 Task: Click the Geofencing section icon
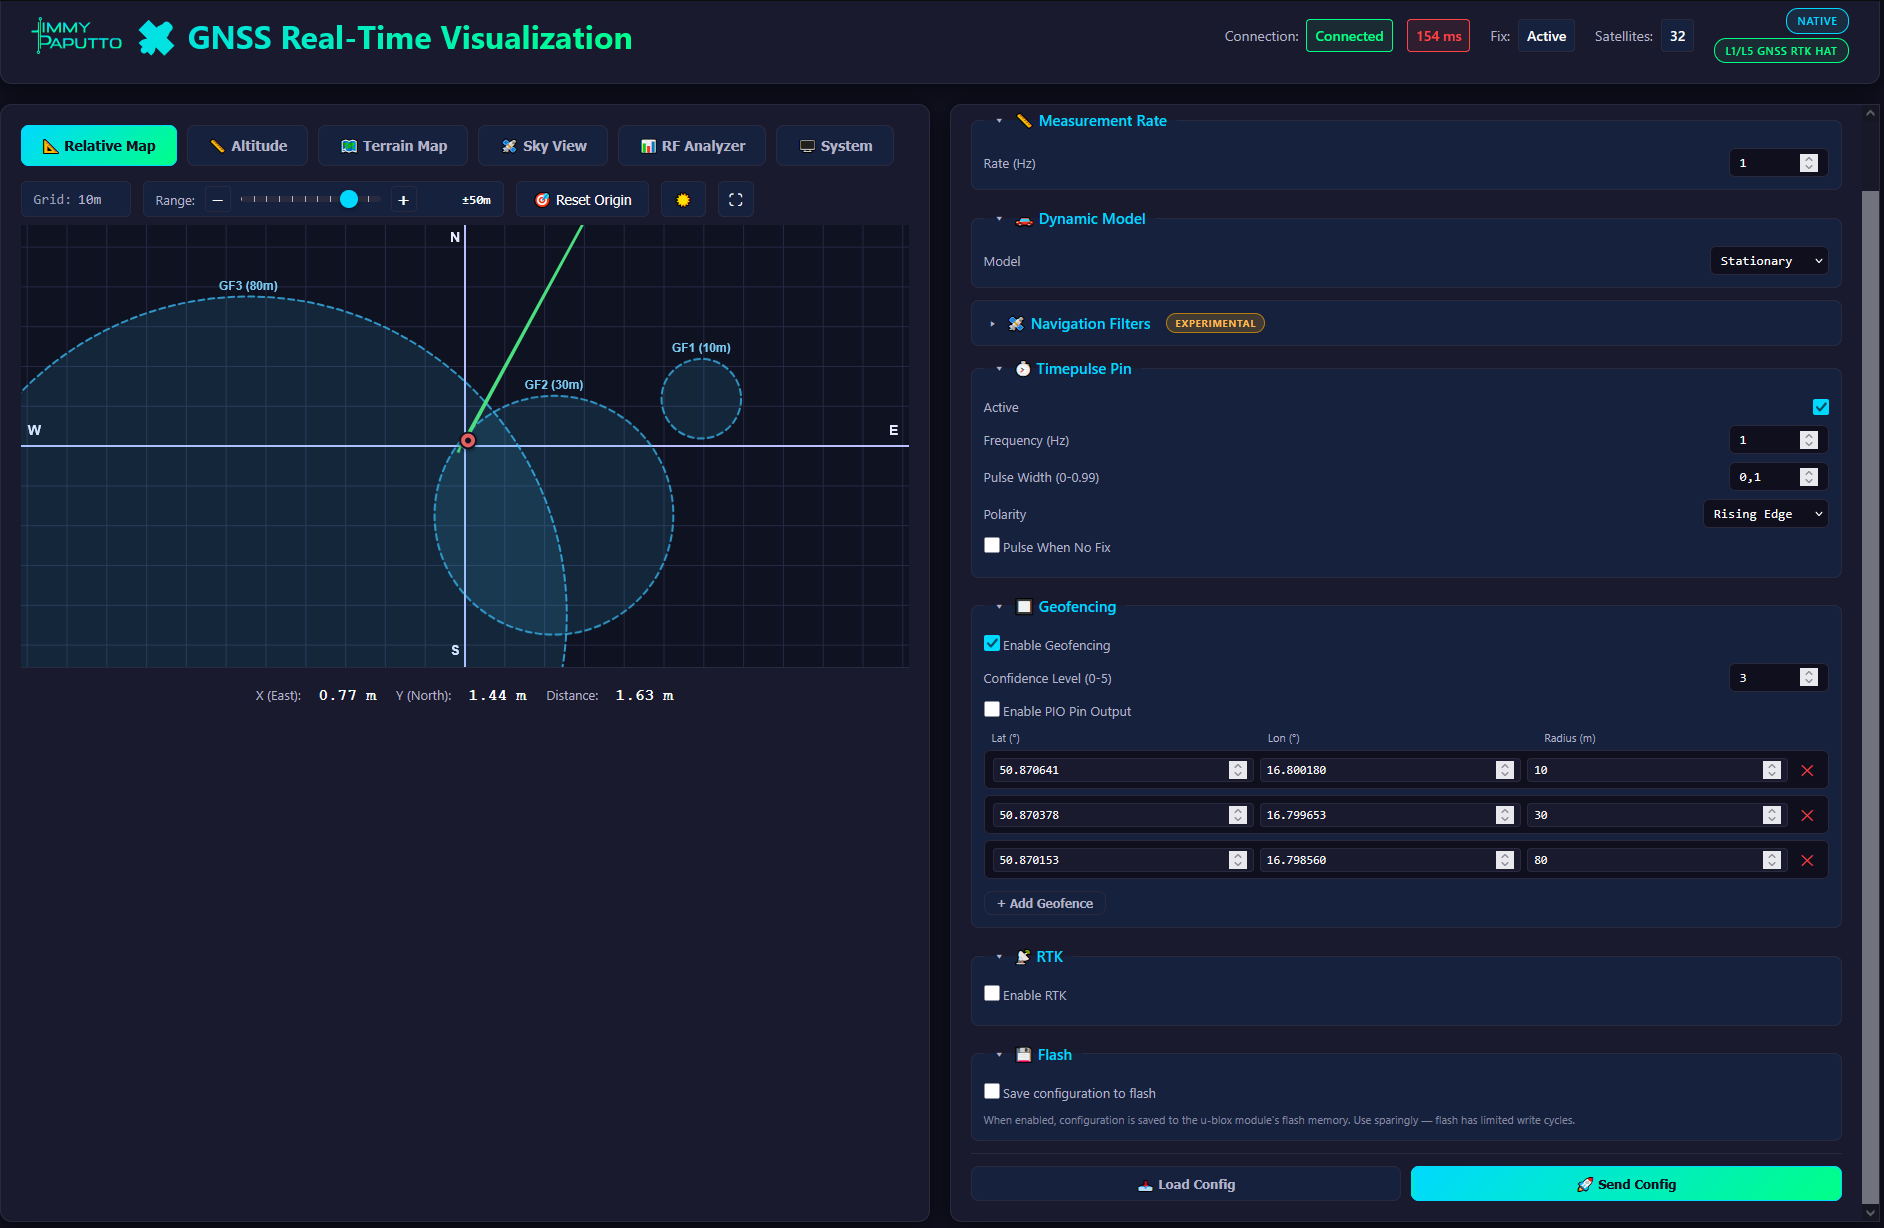pyautogui.click(x=1024, y=607)
